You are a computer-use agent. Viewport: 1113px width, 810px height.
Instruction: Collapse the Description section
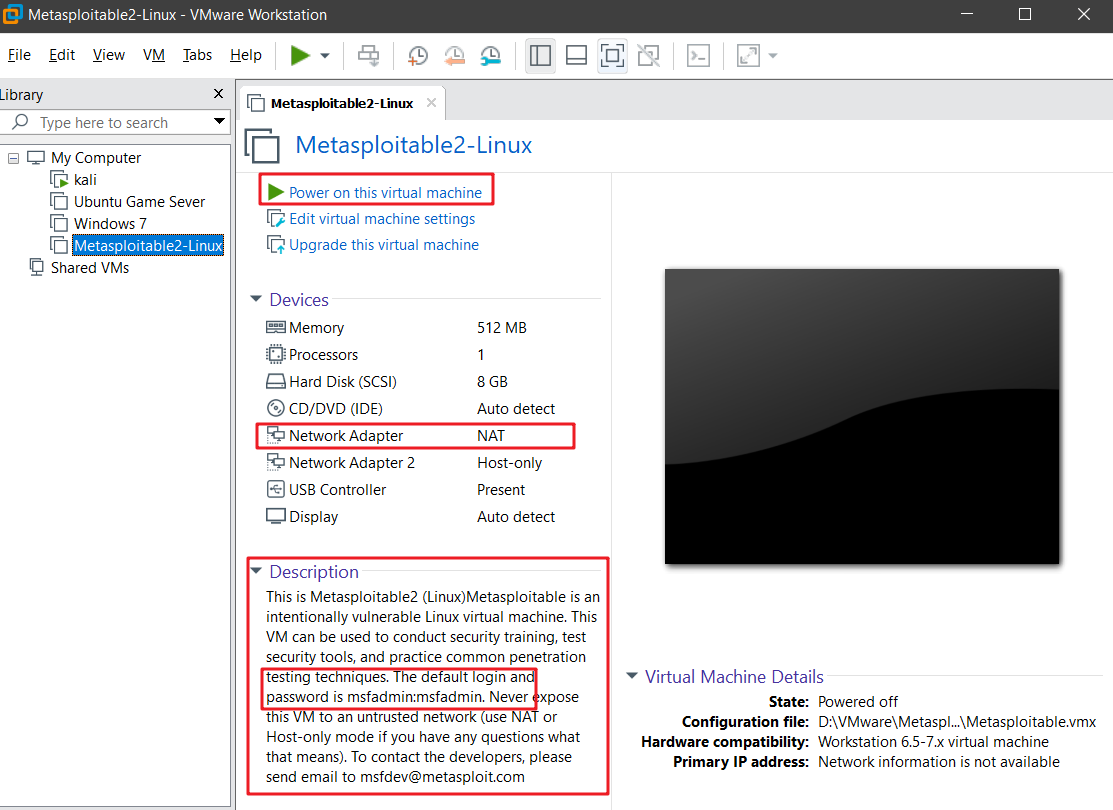(256, 571)
